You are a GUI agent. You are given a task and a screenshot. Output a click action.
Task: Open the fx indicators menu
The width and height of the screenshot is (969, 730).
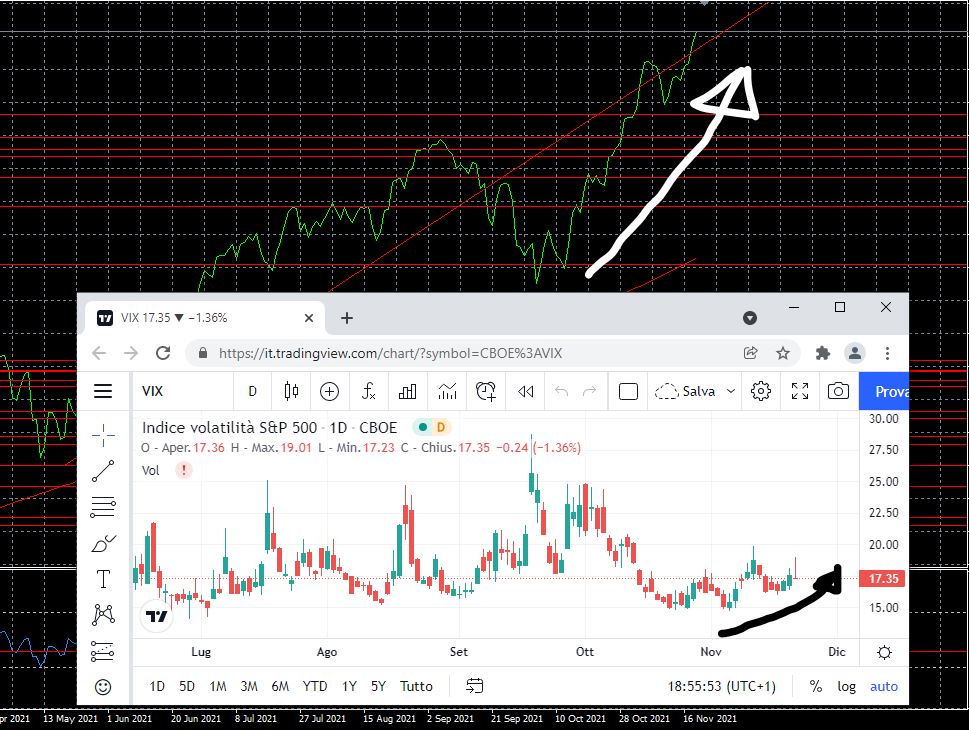(x=368, y=391)
